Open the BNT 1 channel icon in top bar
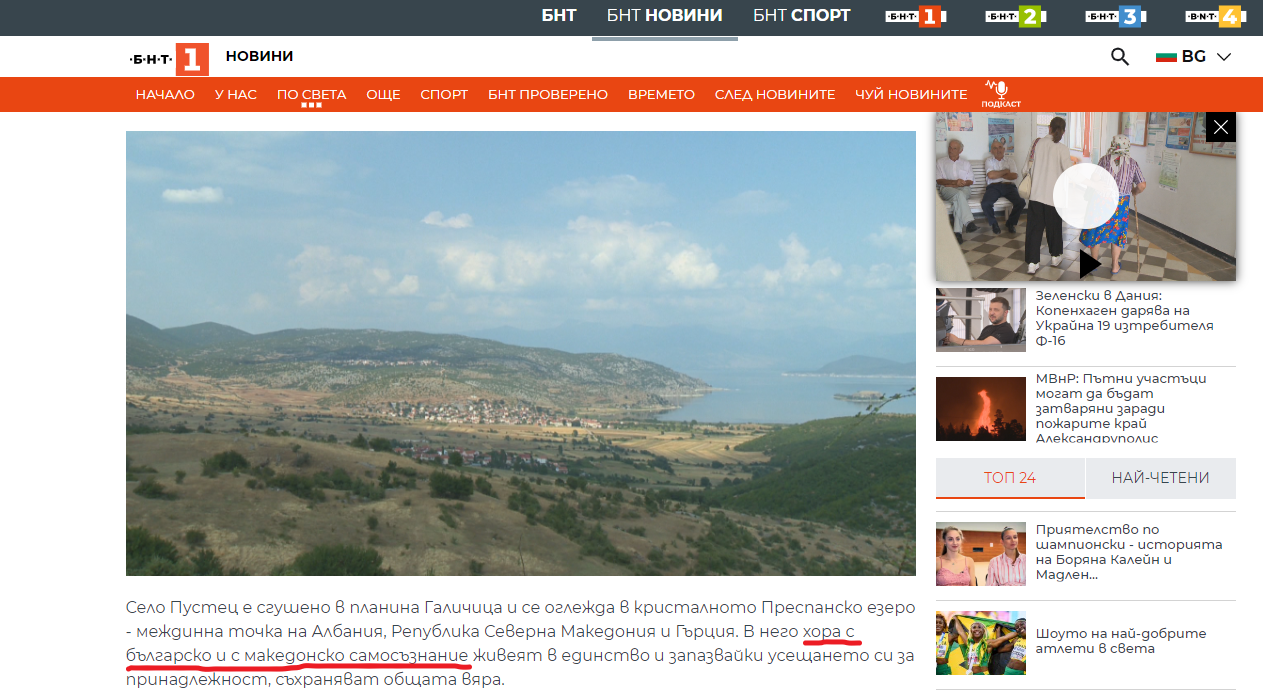 [x=916, y=16]
